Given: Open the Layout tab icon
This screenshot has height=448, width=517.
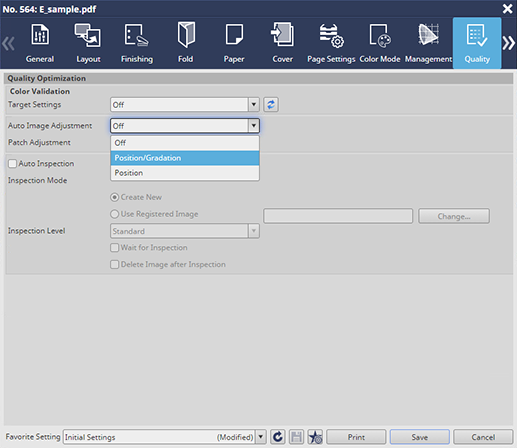Looking at the screenshot, I should pyautogui.click(x=88, y=35).
